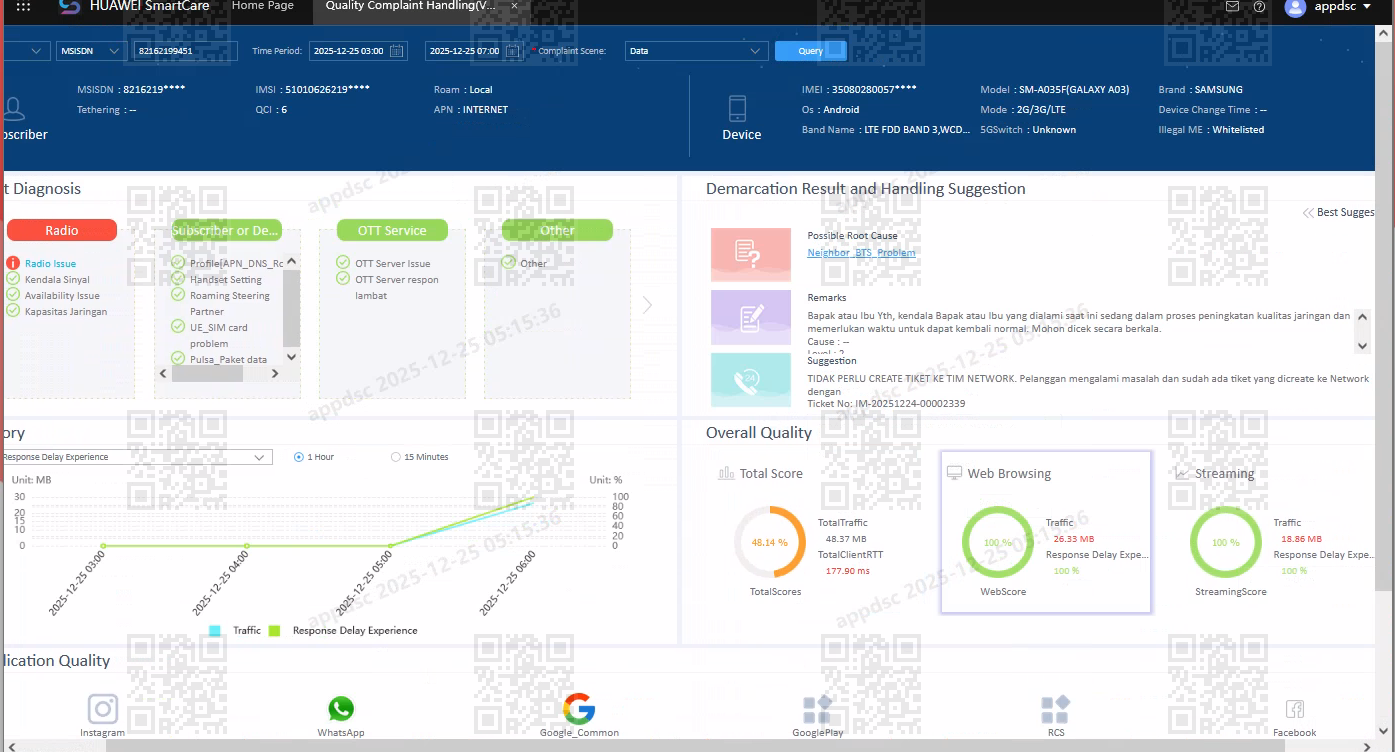Click the Device phone icon
The height and width of the screenshot is (752, 1395).
click(x=738, y=108)
